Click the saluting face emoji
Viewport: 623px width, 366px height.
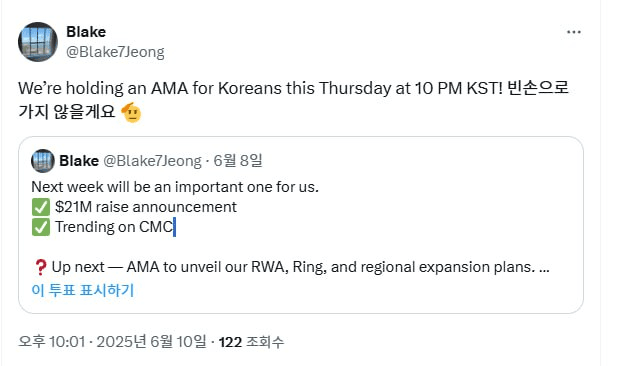[x=131, y=112]
